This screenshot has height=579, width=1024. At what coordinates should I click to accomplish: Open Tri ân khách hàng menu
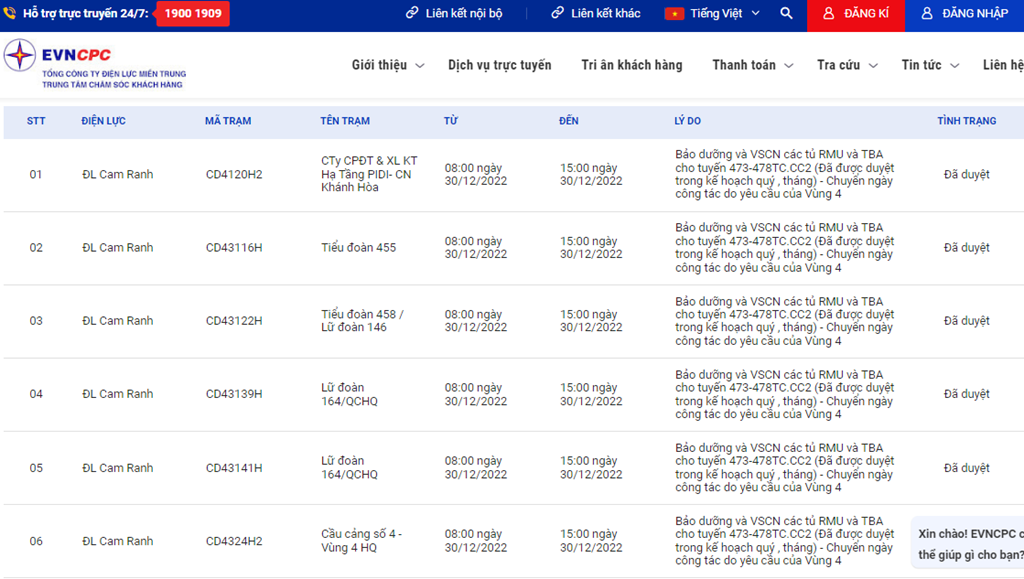pos(631,65)
